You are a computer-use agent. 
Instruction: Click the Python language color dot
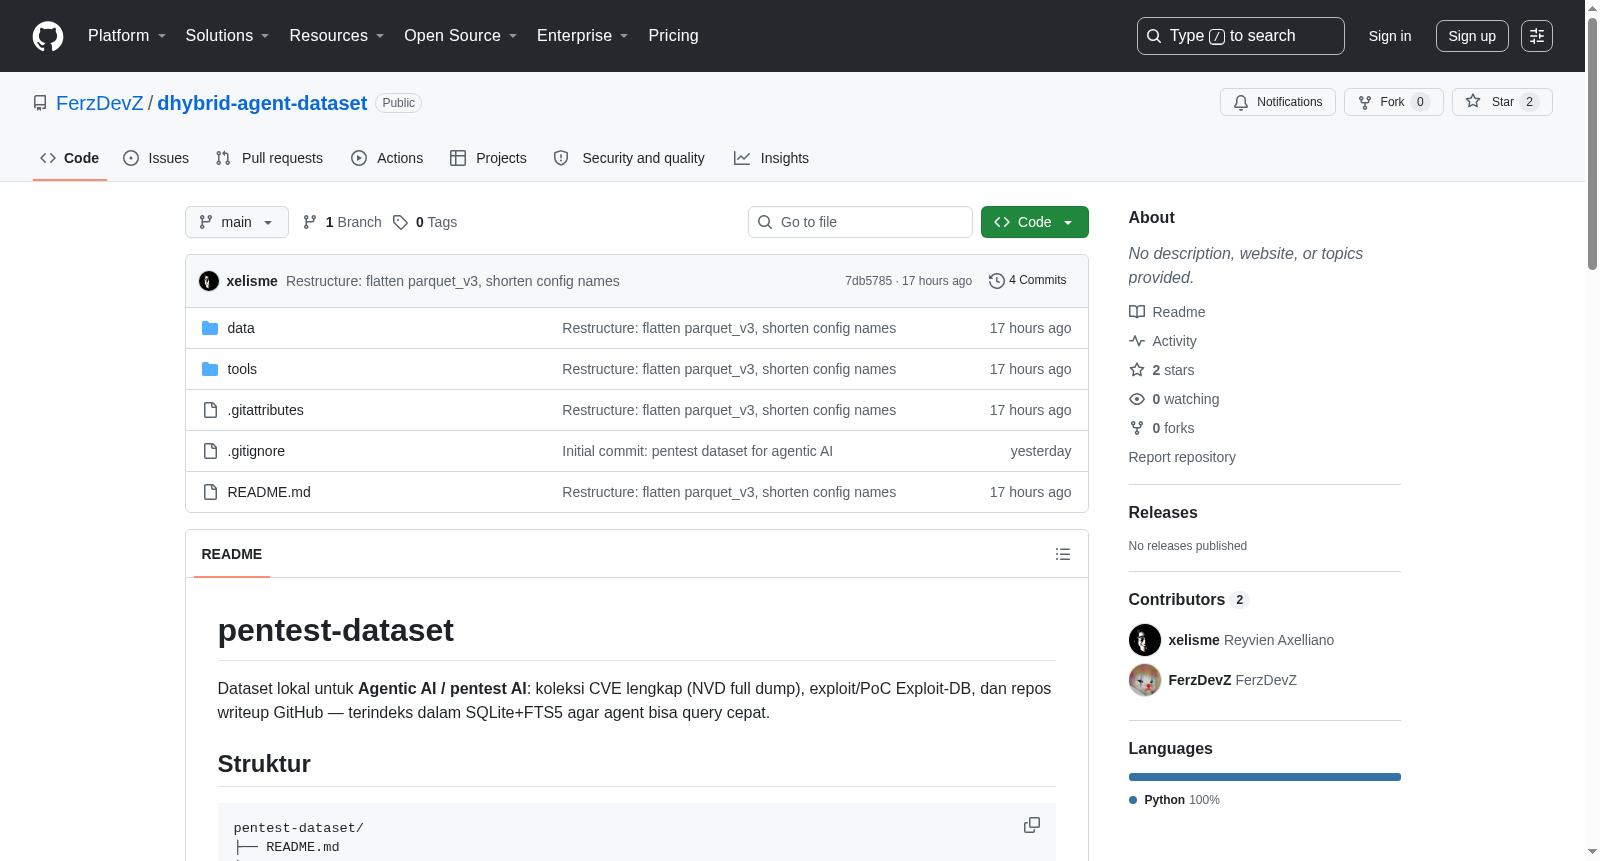(x=1133, y=800)
